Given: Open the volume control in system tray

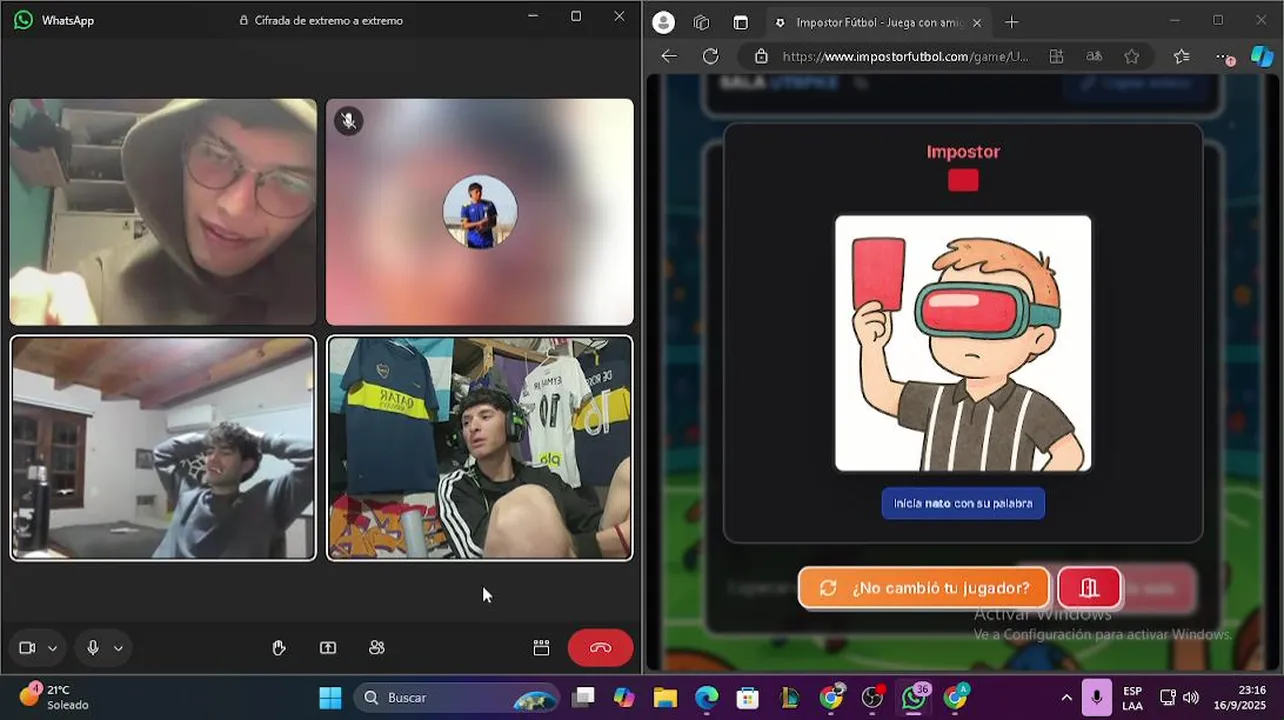Looking at the screenshot, I should point(1191,698).
